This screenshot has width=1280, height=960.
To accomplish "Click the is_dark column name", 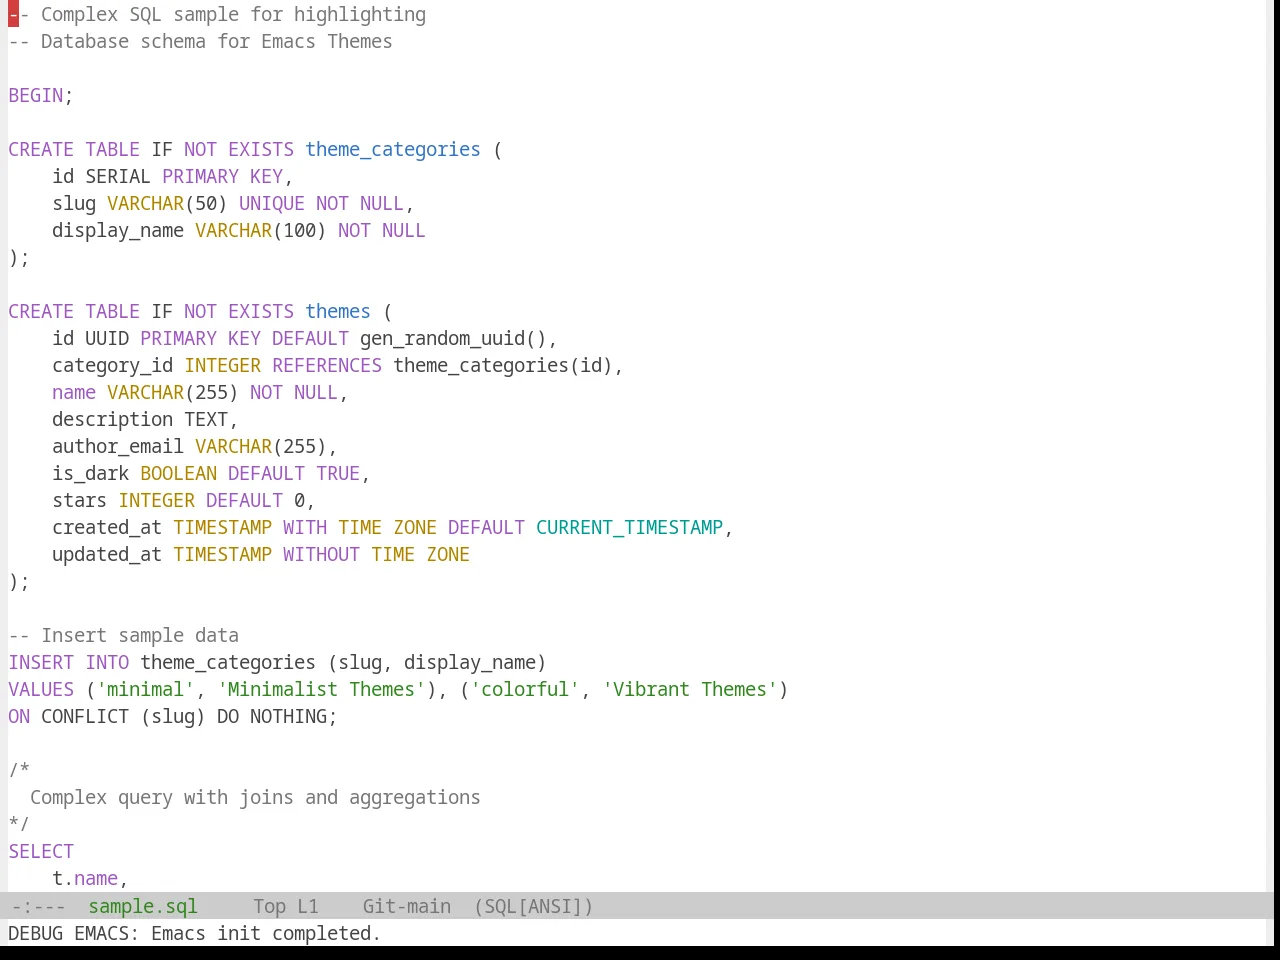I will coord(91,474).
